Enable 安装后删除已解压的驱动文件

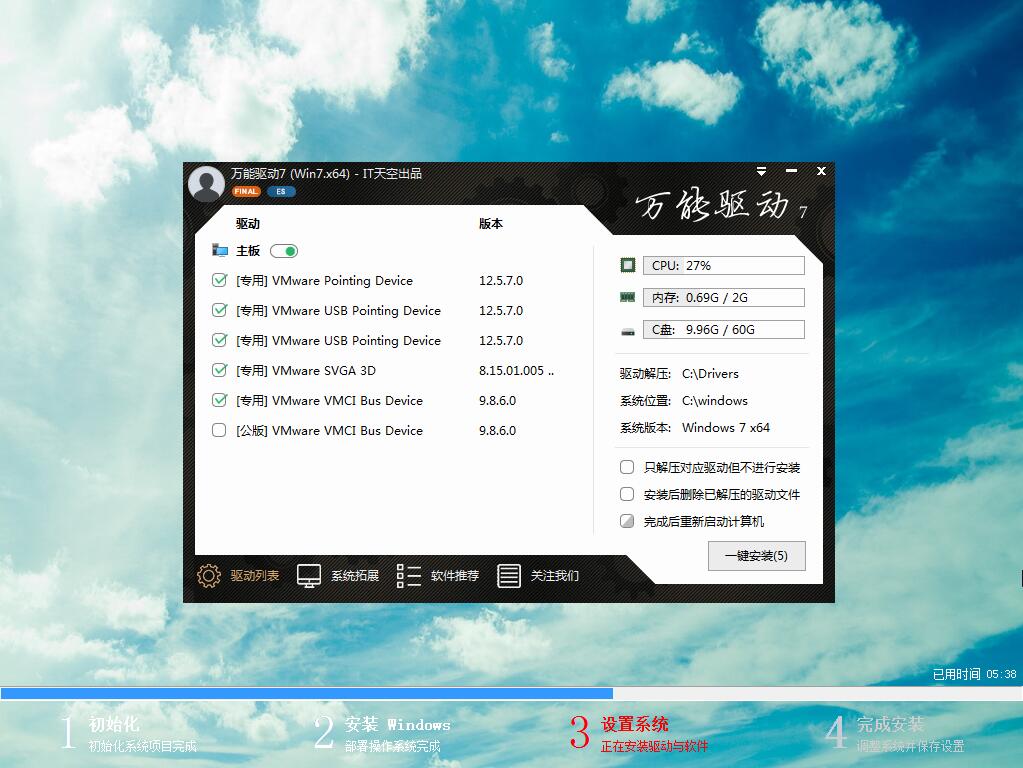pos(627,493)
